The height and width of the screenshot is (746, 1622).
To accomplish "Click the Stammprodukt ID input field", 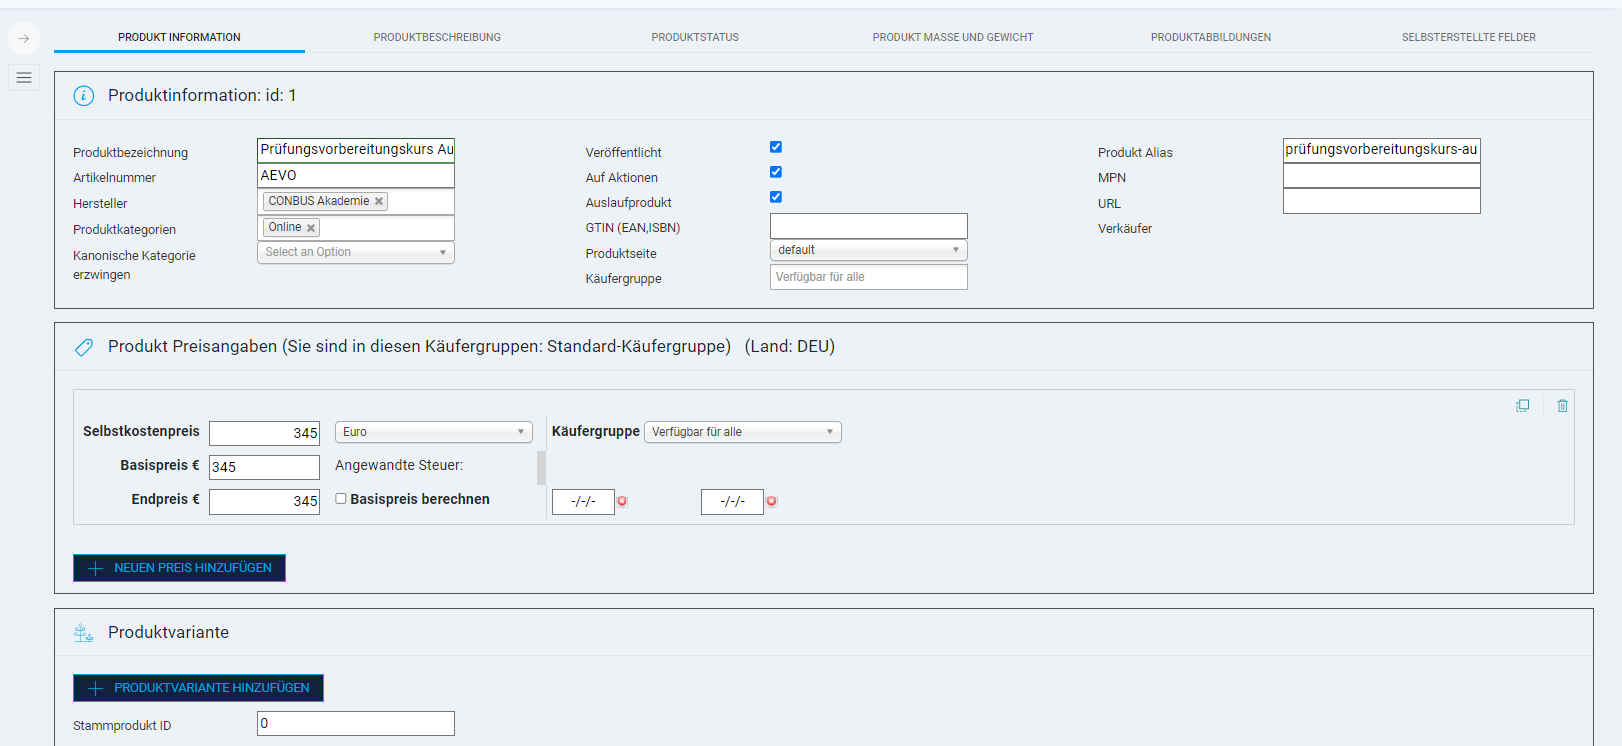I will (x=355, y=724).
